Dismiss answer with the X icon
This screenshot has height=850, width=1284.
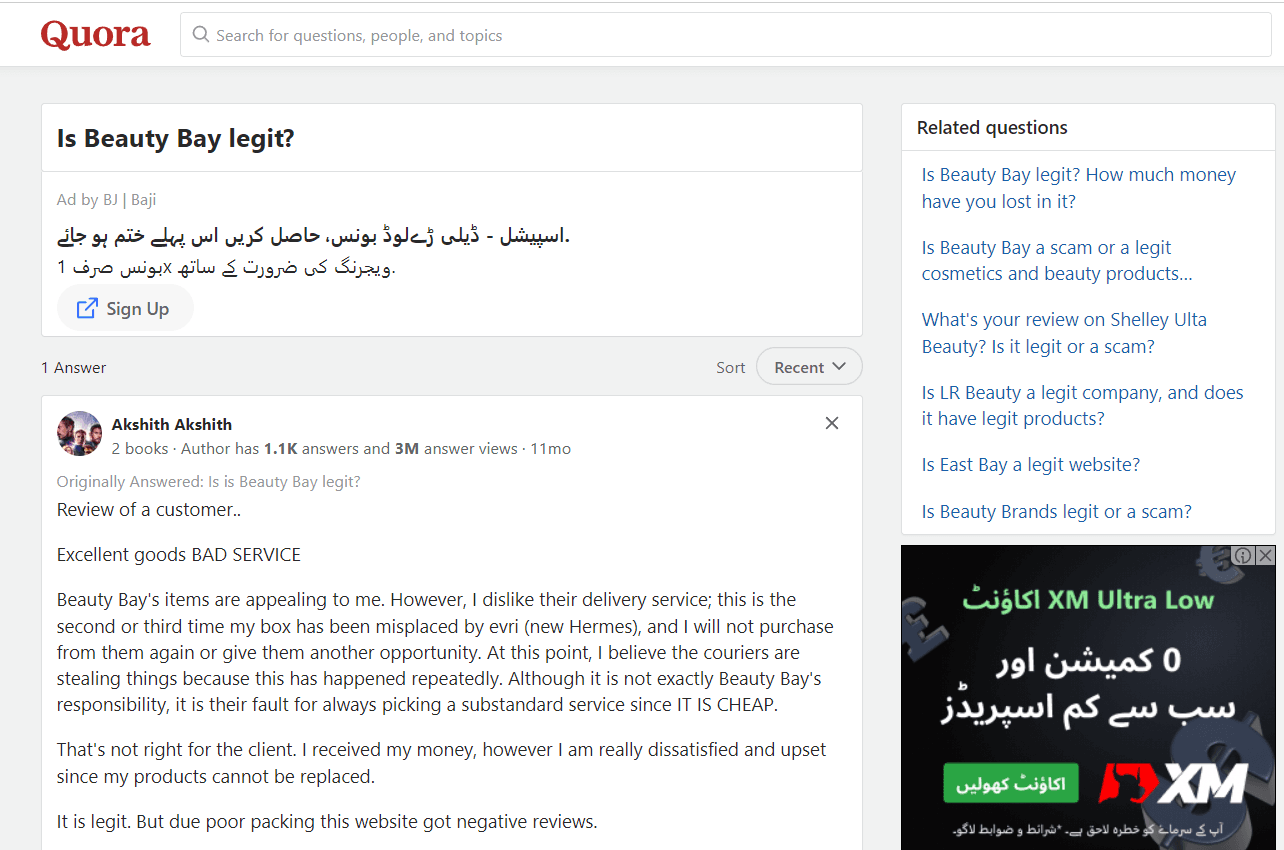(831, 423)
